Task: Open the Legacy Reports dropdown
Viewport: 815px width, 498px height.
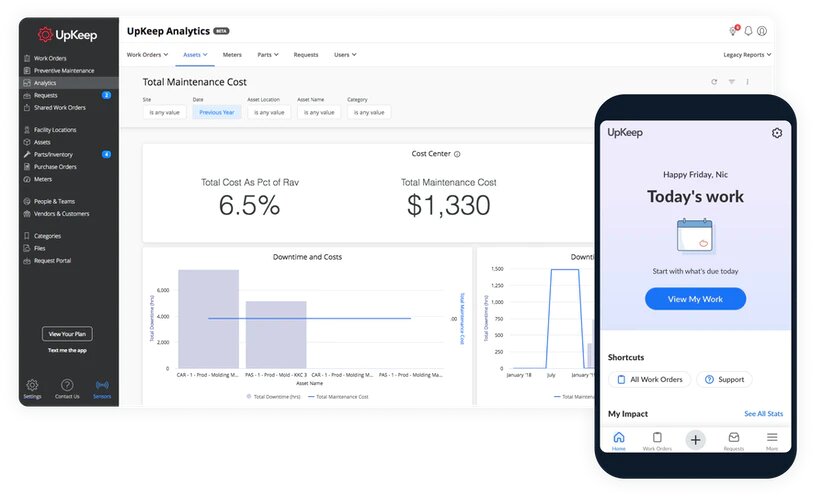Action: [x=747, y=55]
